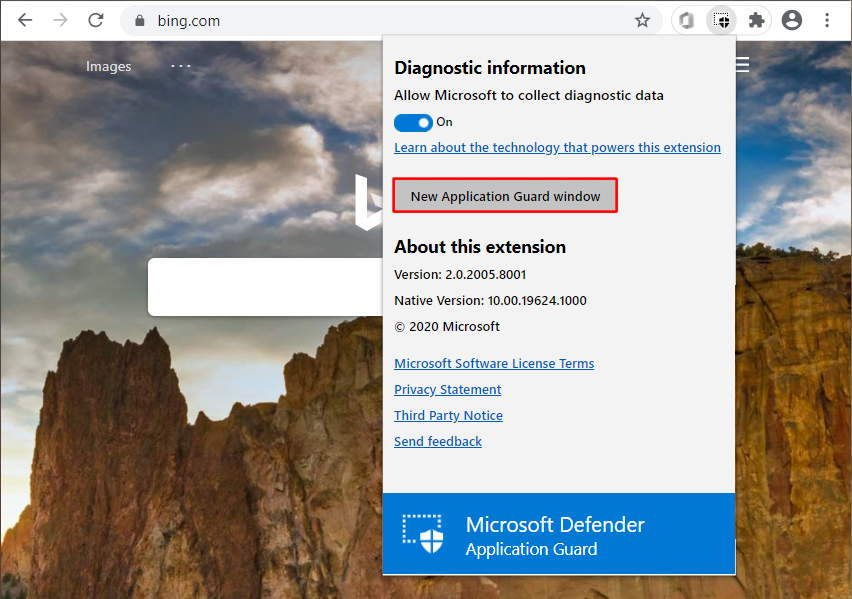
Task: Open Microsoft Software License Terms
Action: coord(494,363)
